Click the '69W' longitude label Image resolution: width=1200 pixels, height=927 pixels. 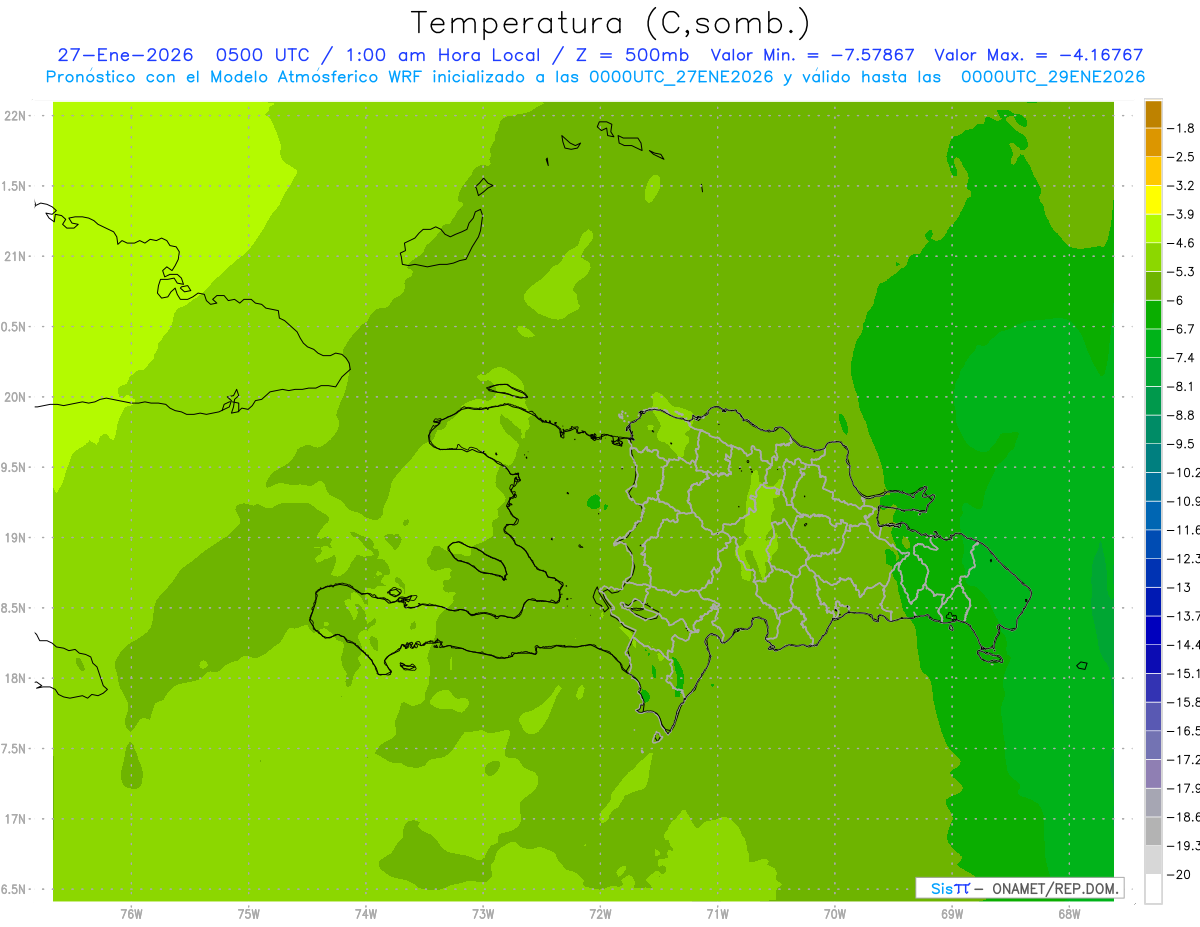pyautogui.click(x=952, y=914)
